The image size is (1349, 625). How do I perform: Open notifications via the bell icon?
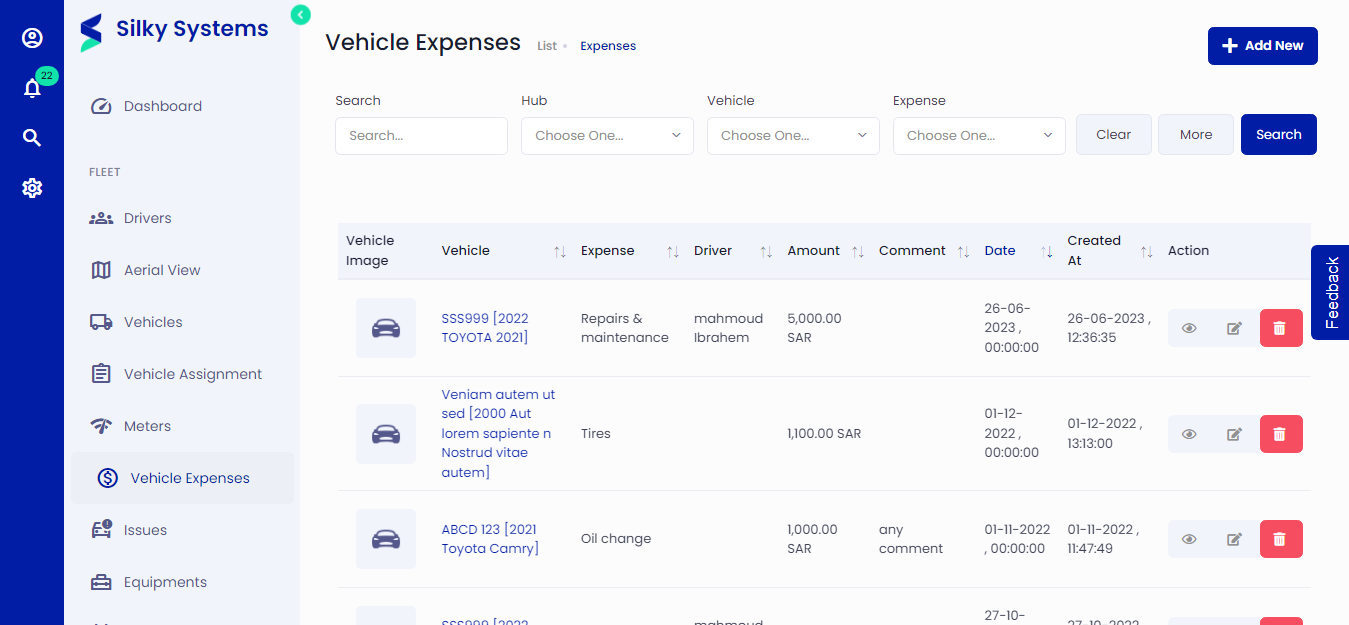[32, 88]
